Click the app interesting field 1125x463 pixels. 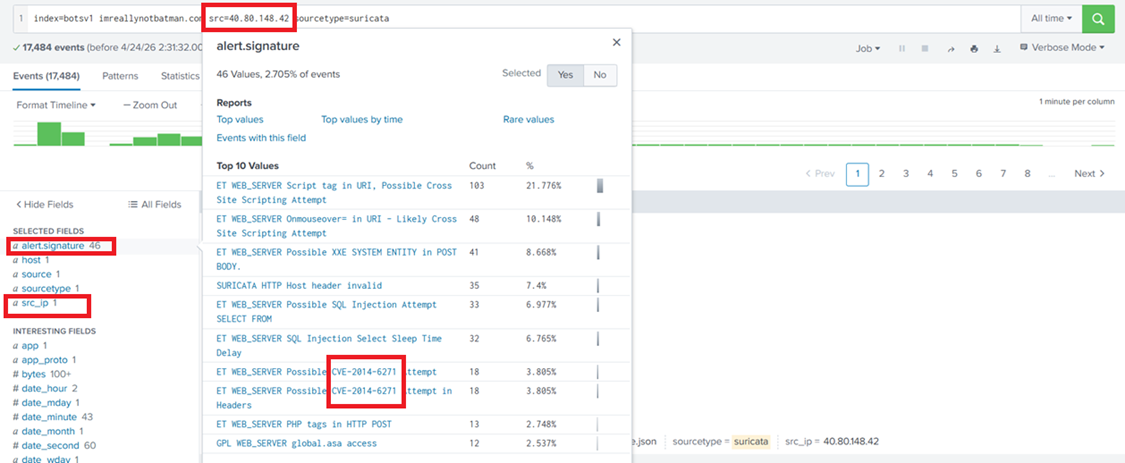[x=29, y=345]
